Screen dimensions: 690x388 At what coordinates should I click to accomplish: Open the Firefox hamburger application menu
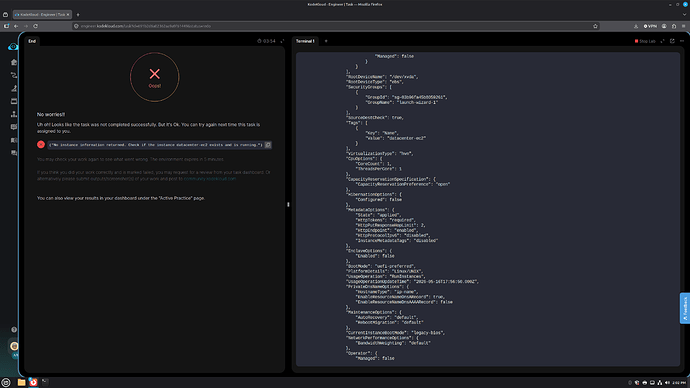[x=683, y=26]
